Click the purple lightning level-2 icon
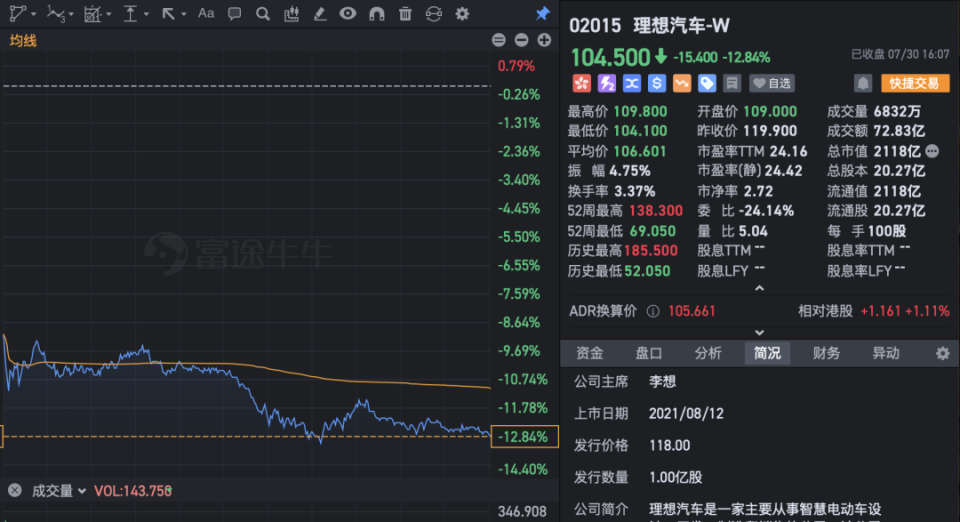The width and height of the screenshot is (960, 522). [607, 83]
